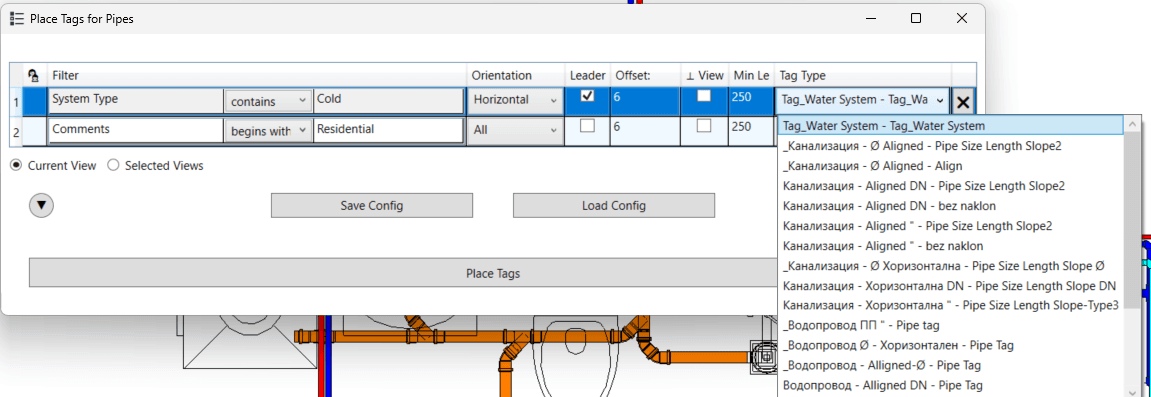The width and height of the screenshot is (1151, 397).
Task: Click the 'Cold' filter value field
Action: (x=388, y=101)
